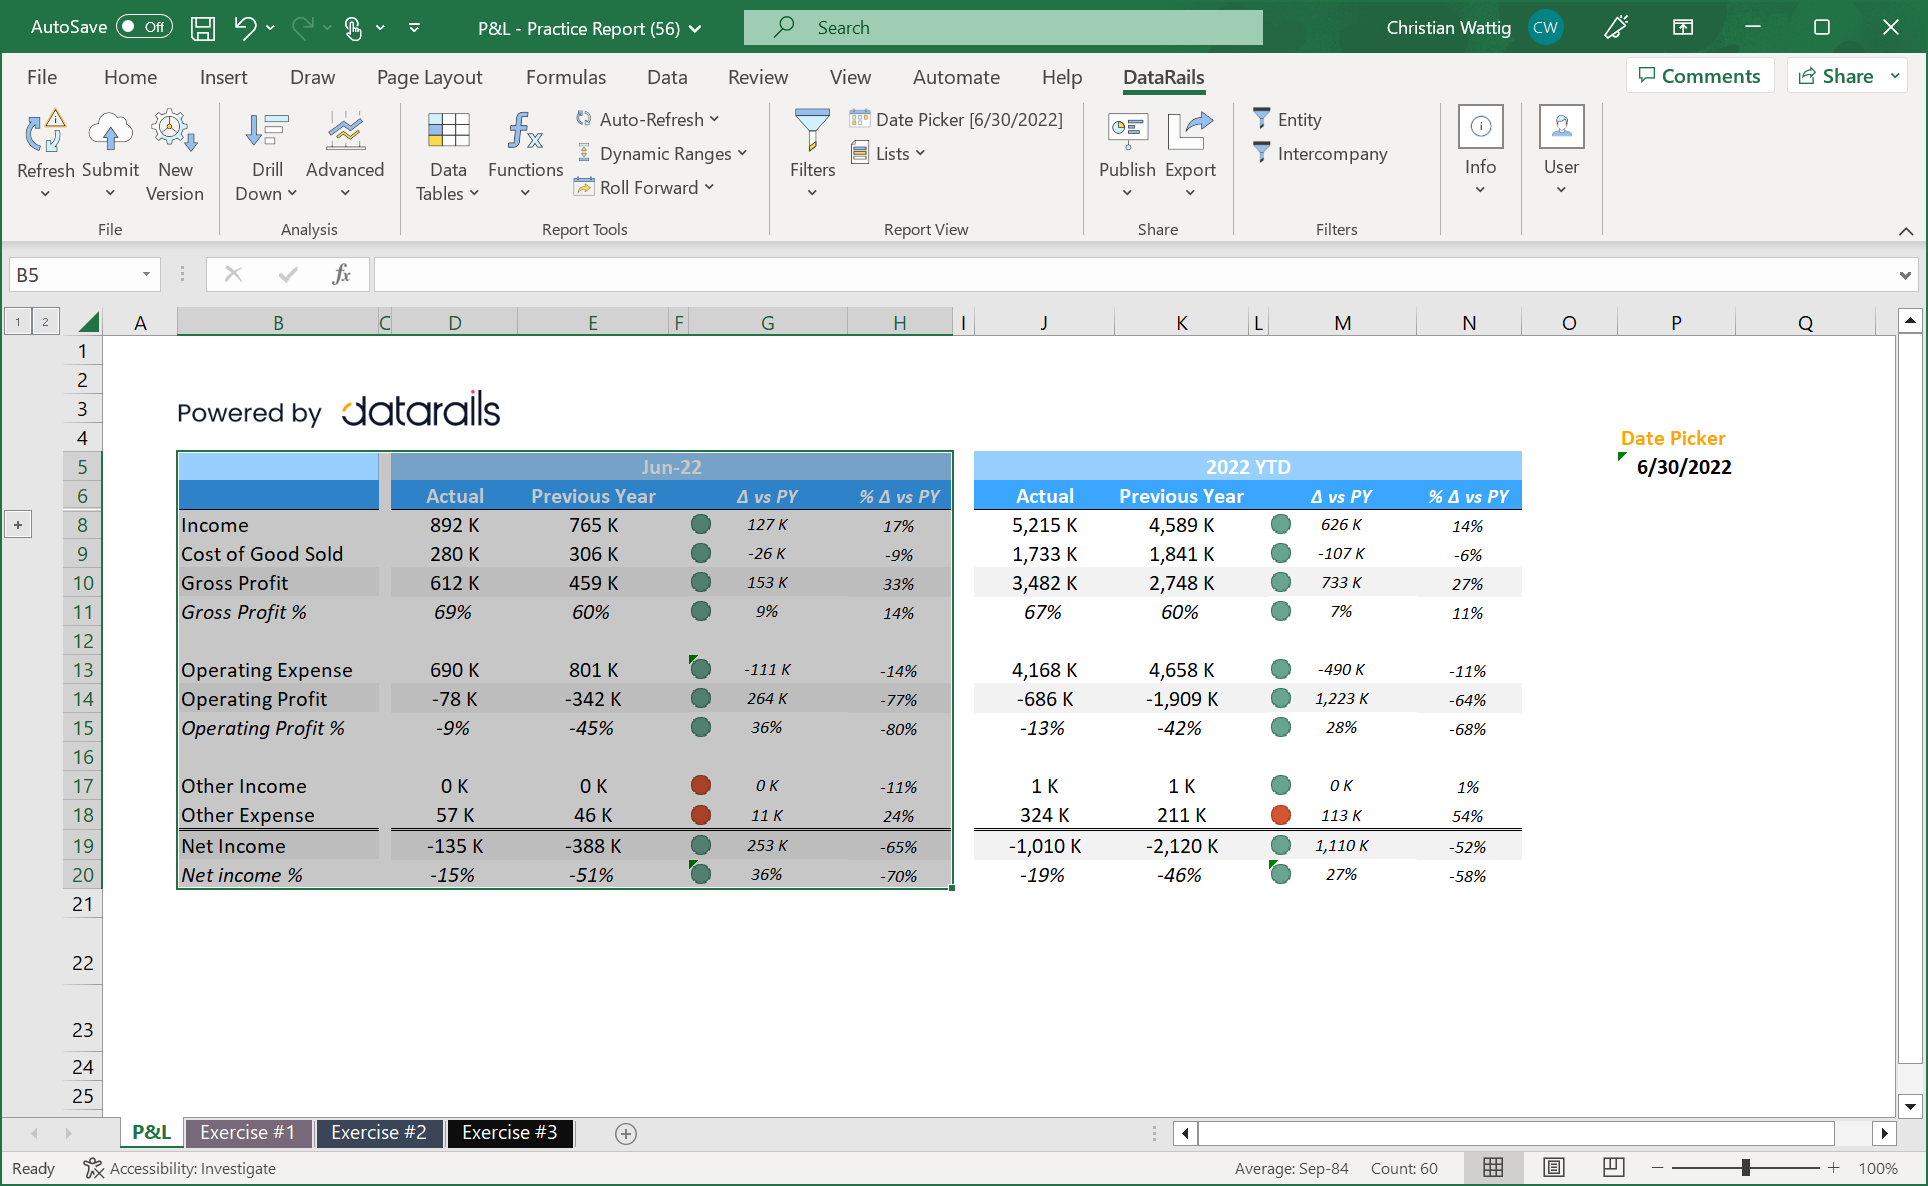The width and height of the screenshot is (1928, 1186).
Task: Switch to Page Layout view icon
Action: [1553, 1167]
